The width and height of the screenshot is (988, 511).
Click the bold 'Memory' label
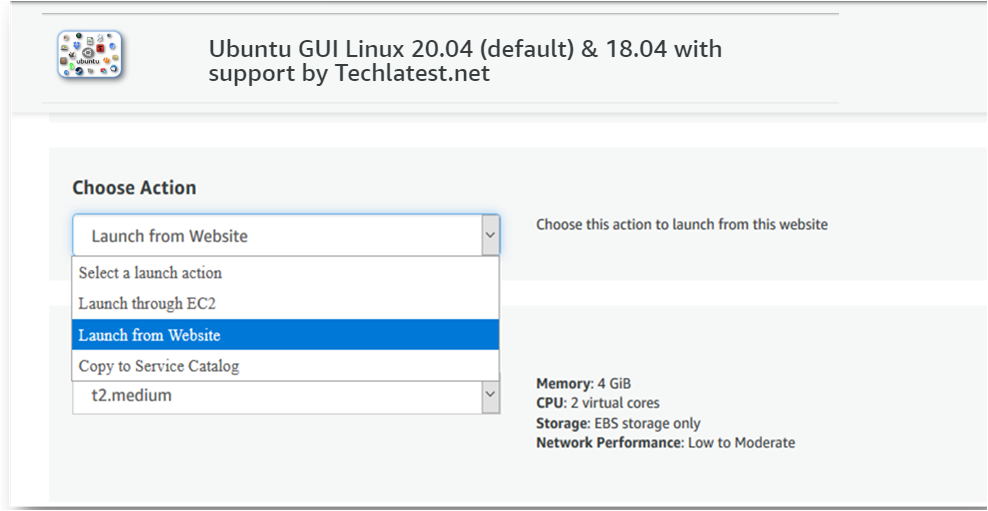tap(563, 384)
